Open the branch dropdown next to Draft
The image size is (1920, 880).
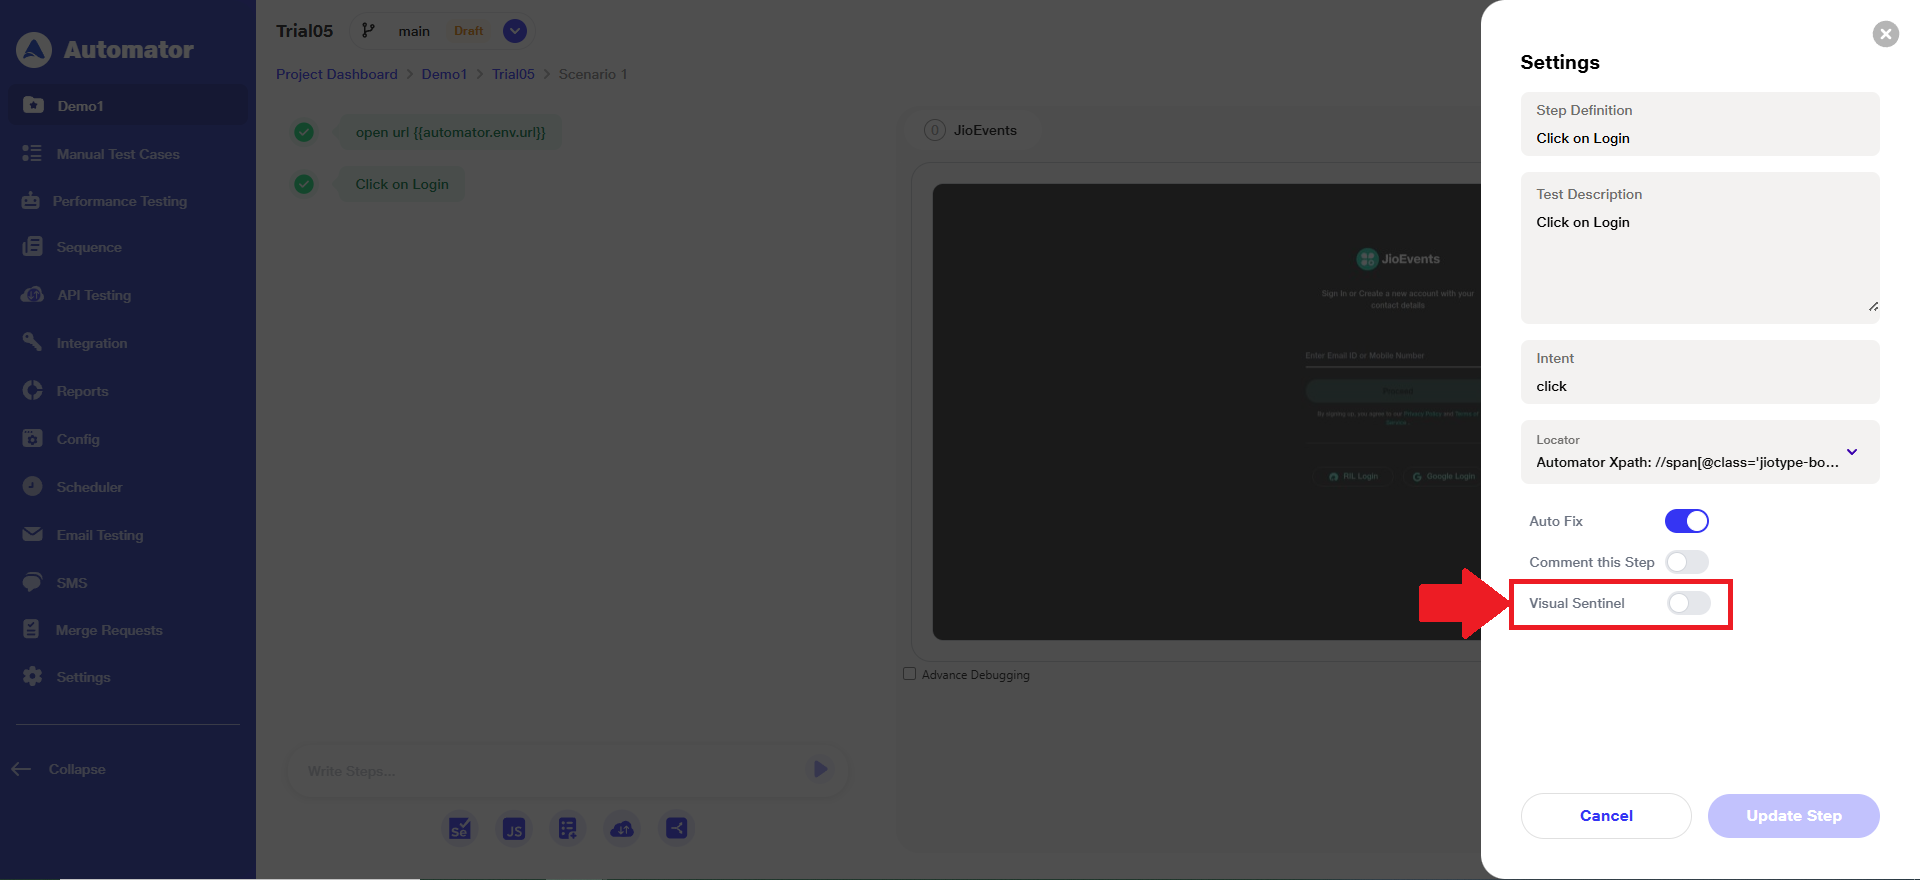[515, 31]
